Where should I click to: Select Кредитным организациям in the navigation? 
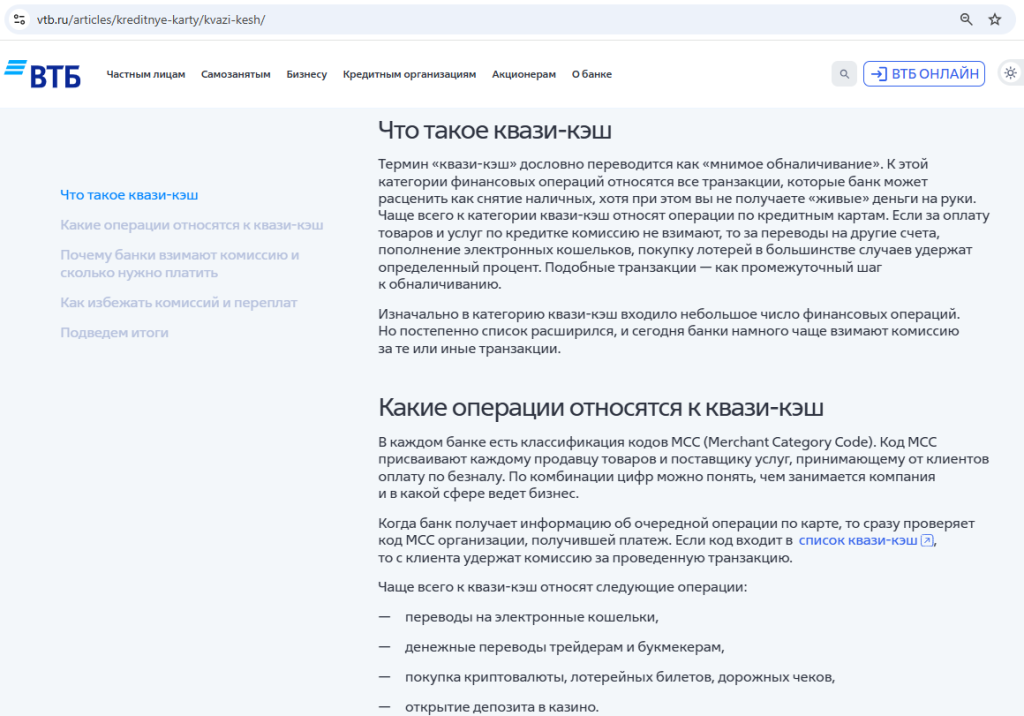(409, 73)
